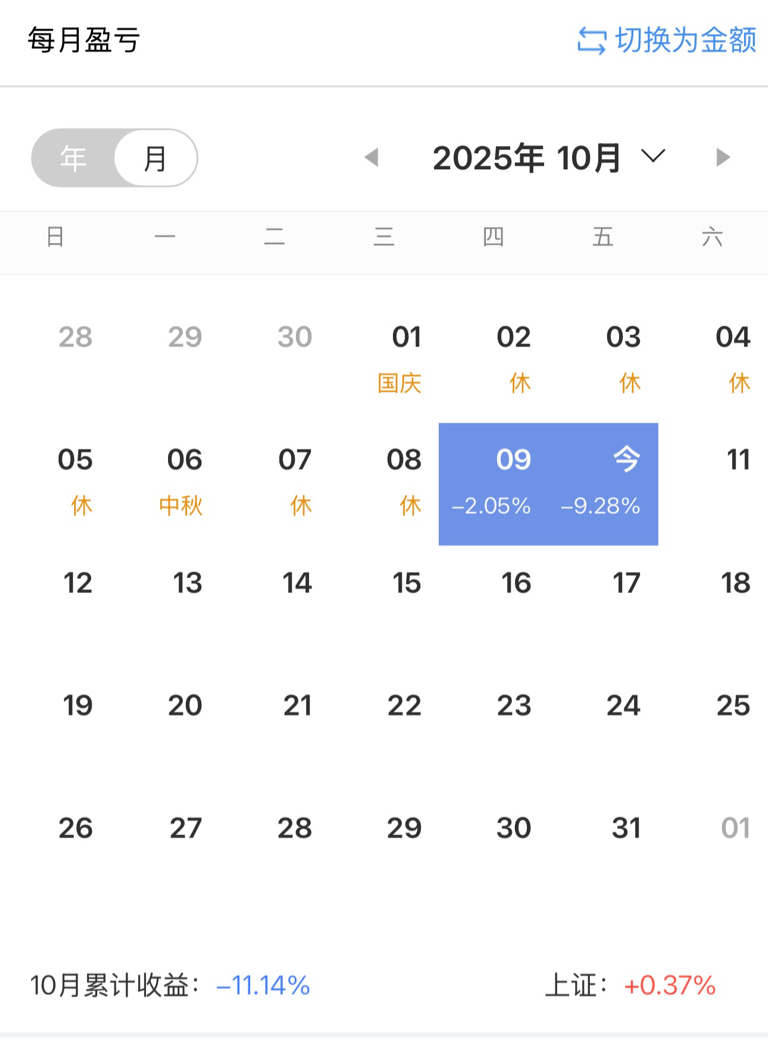Tap the 10月累计收益 -11.14% value
This screenshot has width=768, height=1038.
(263, 986)
